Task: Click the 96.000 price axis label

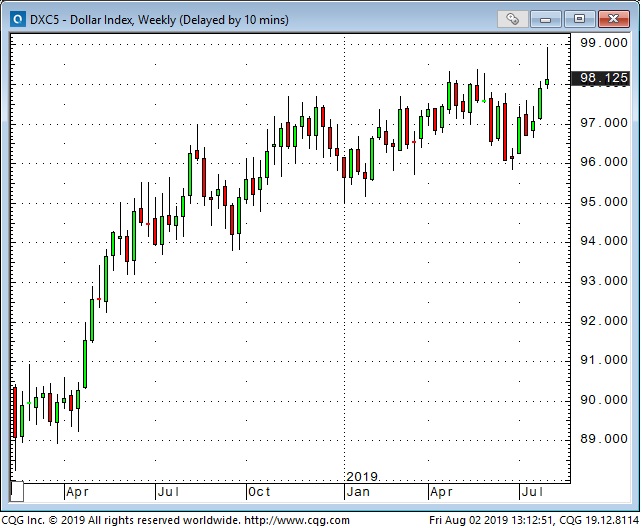Action: [604, 162]
